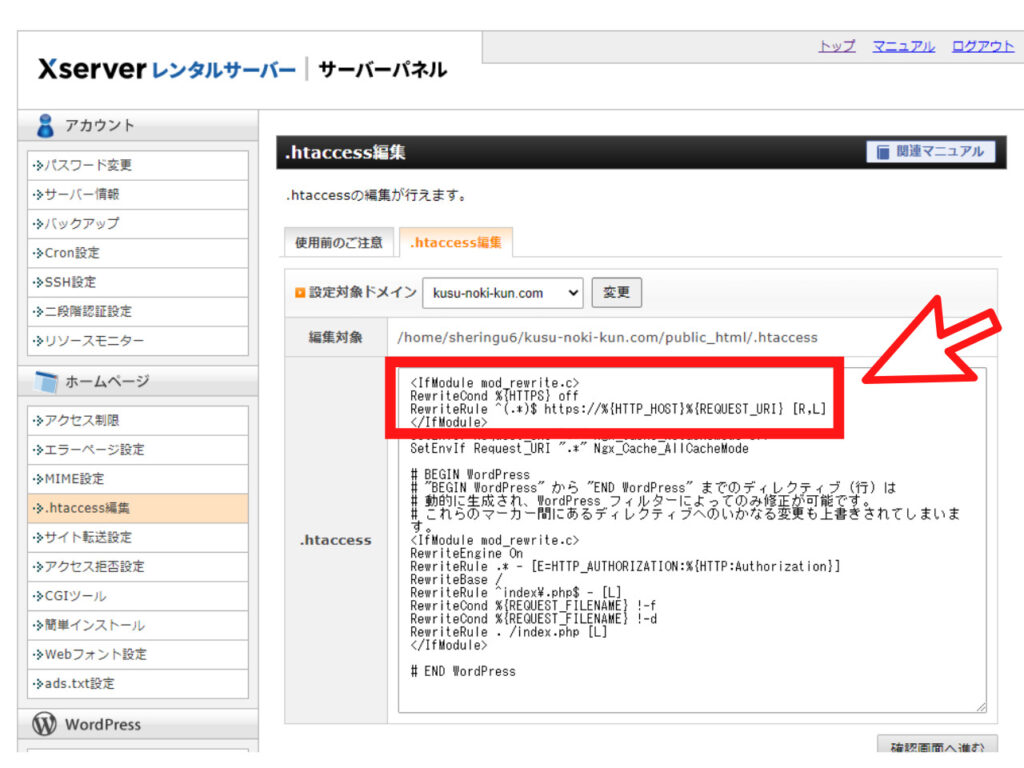Click the 関連マニュアル button
Viewport: 1024px width, 768px height.
(931, 152)
